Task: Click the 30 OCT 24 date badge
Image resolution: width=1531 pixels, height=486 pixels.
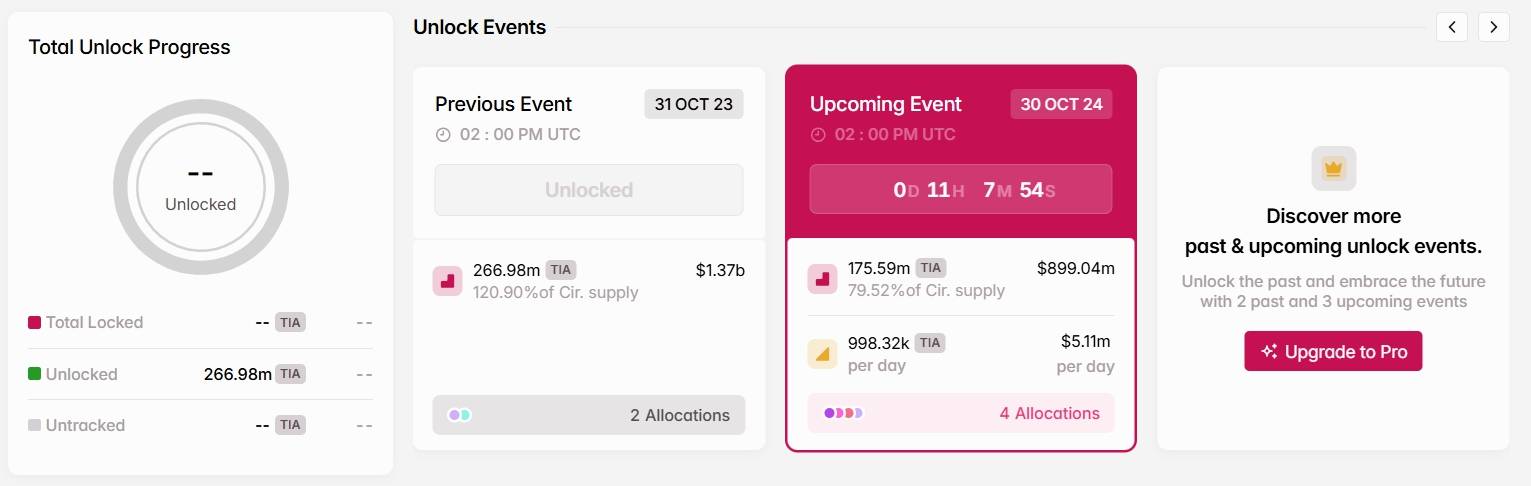Action: tap(1061, 104)
